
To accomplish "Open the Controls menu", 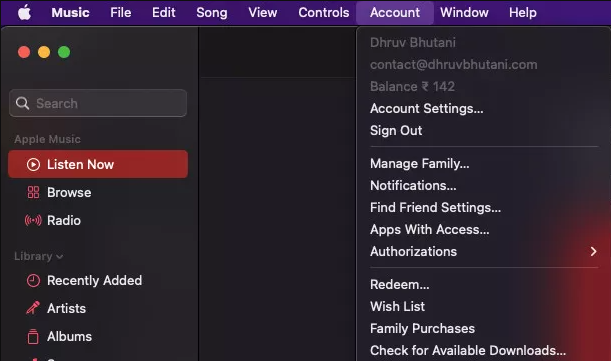I will [323, 12].
